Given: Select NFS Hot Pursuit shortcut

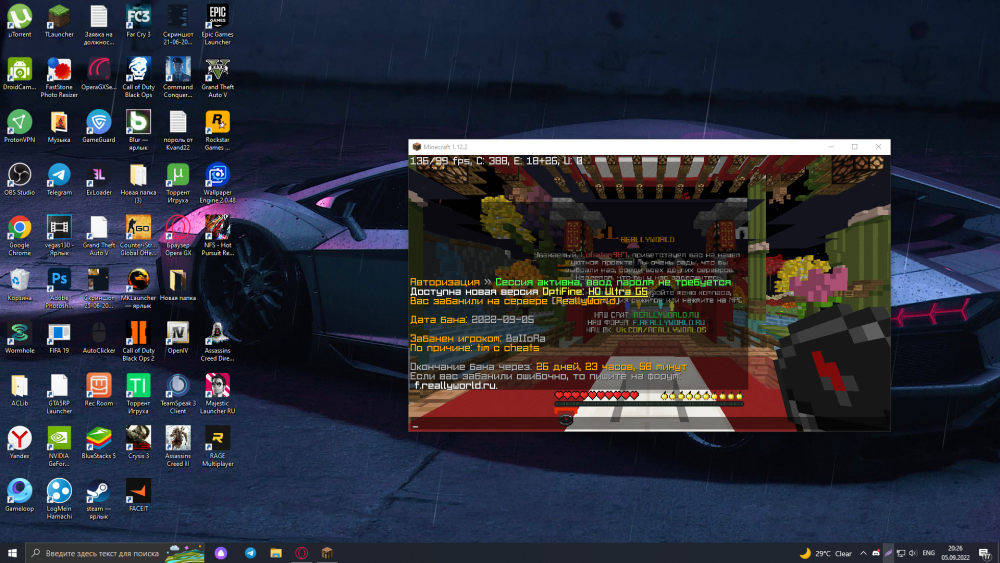Looking at the screenshot, I should (217, 236).
